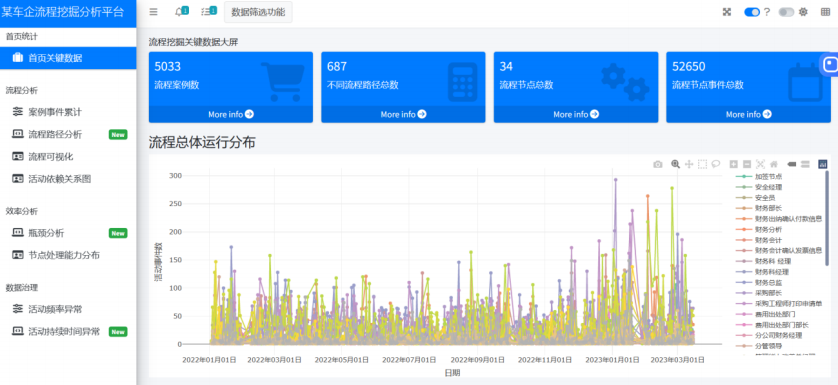The height and width of the screenshot is (385, 838).
Task: Select the chart lasso select tool
Action: [x=716, y=164]
